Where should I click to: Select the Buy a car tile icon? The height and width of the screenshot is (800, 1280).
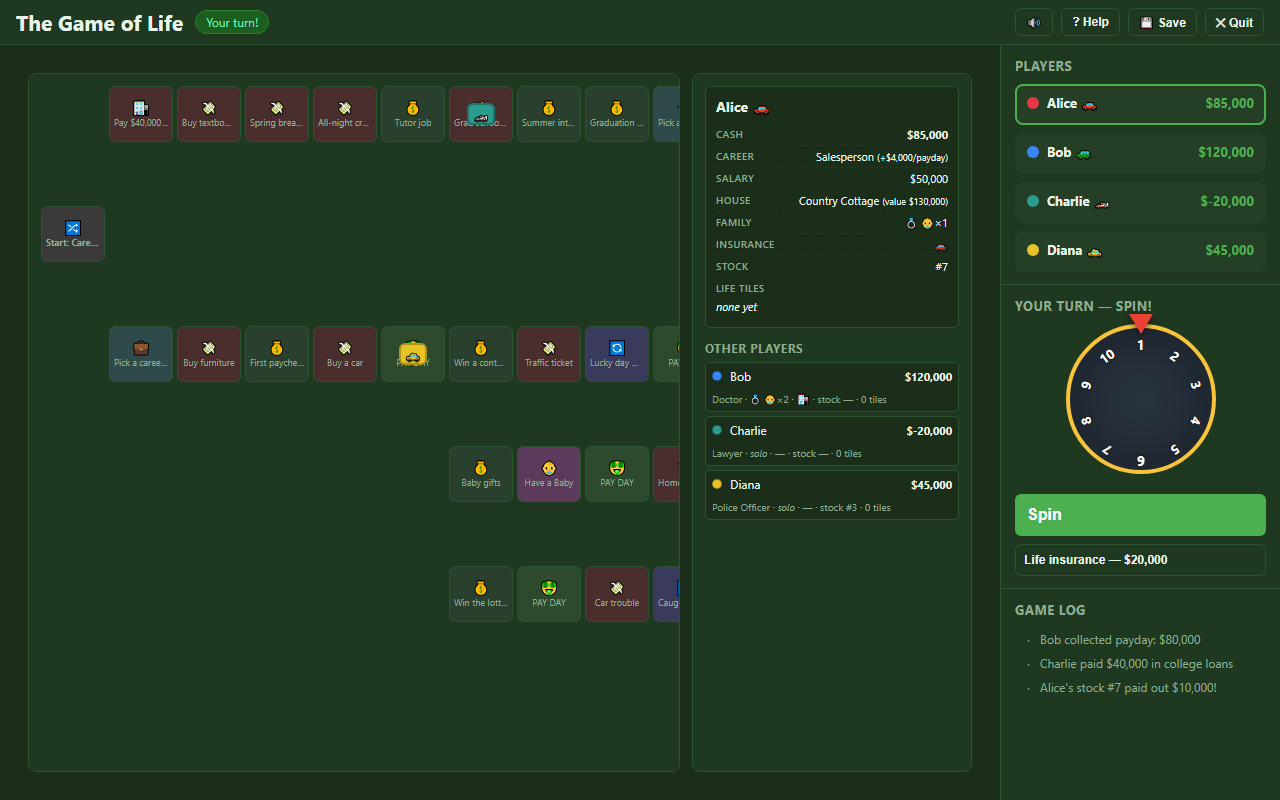[345, 348]
